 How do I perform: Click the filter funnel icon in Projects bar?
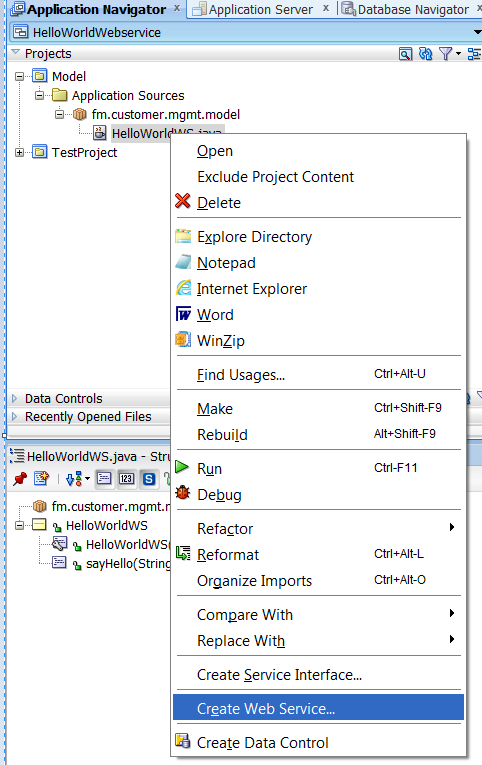[445, 54]
